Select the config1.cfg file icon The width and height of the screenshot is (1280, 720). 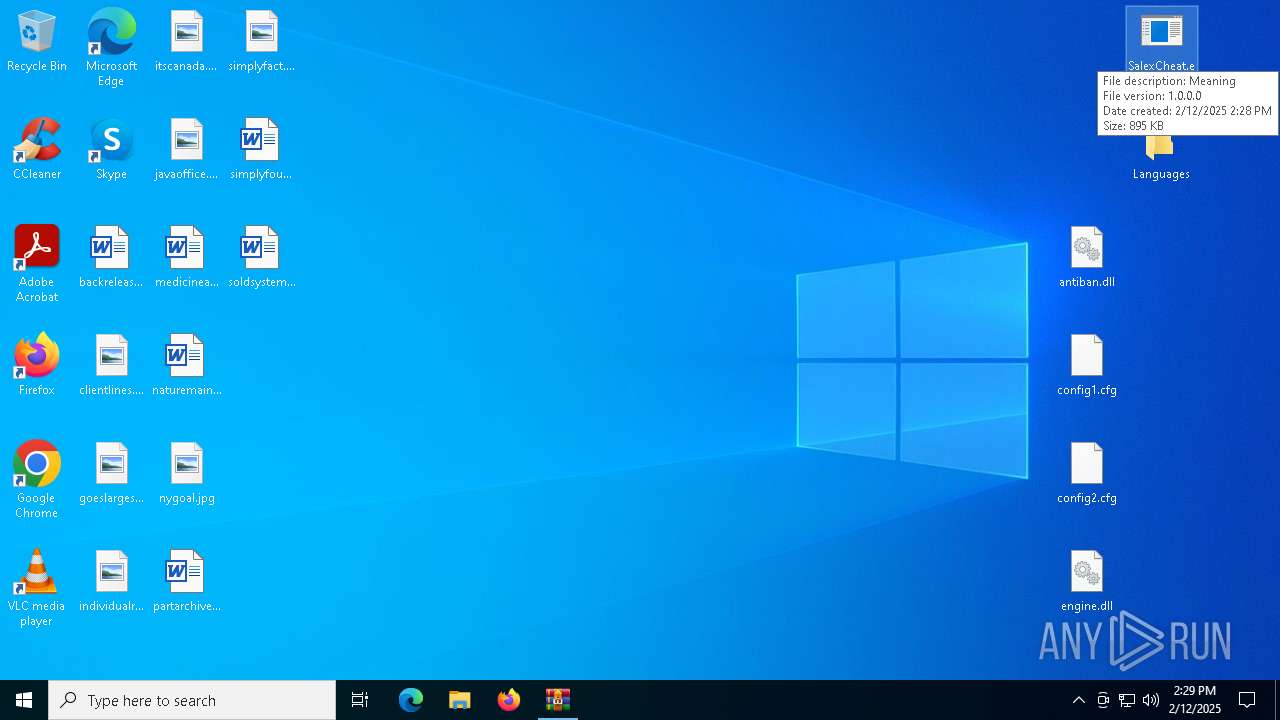pyautogui.click(x=1087, y=366)
